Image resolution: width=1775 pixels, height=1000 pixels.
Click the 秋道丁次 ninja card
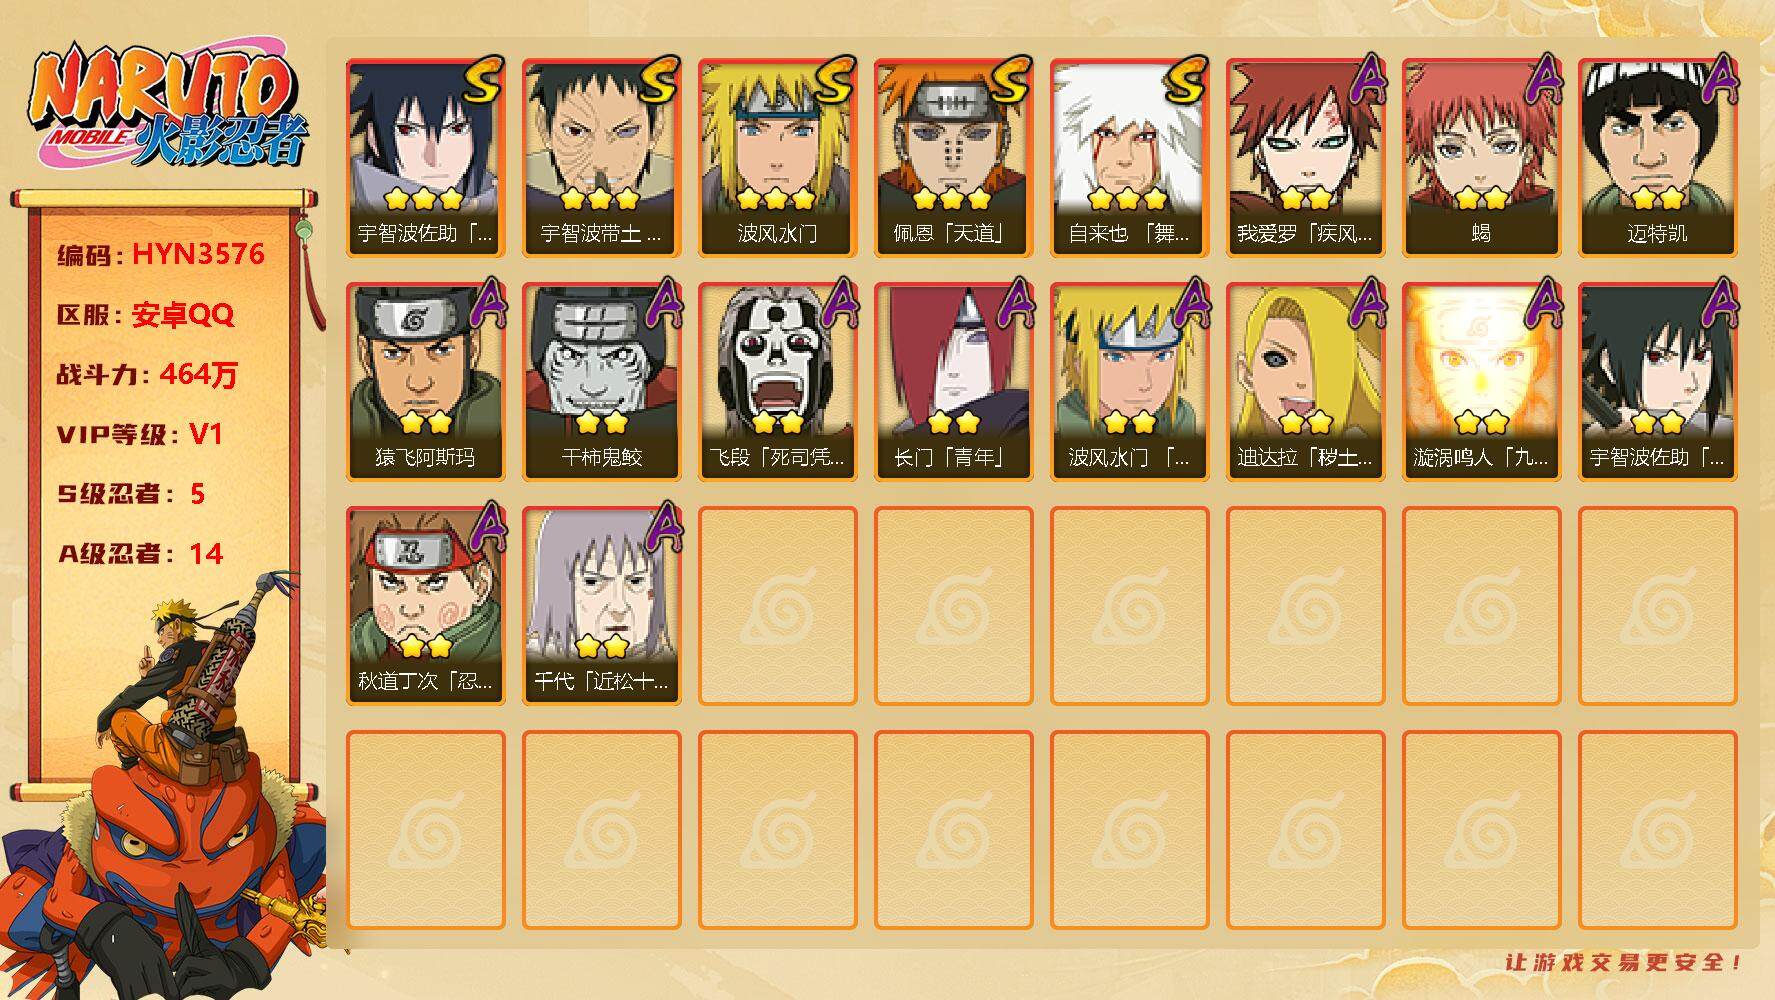pyautogui.click(x=425, y=606)
